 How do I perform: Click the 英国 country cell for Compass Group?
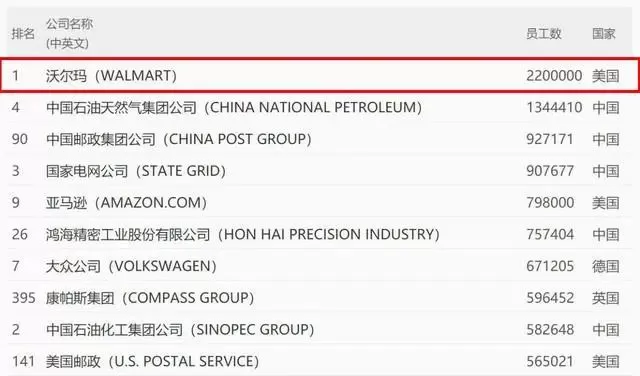606,298
